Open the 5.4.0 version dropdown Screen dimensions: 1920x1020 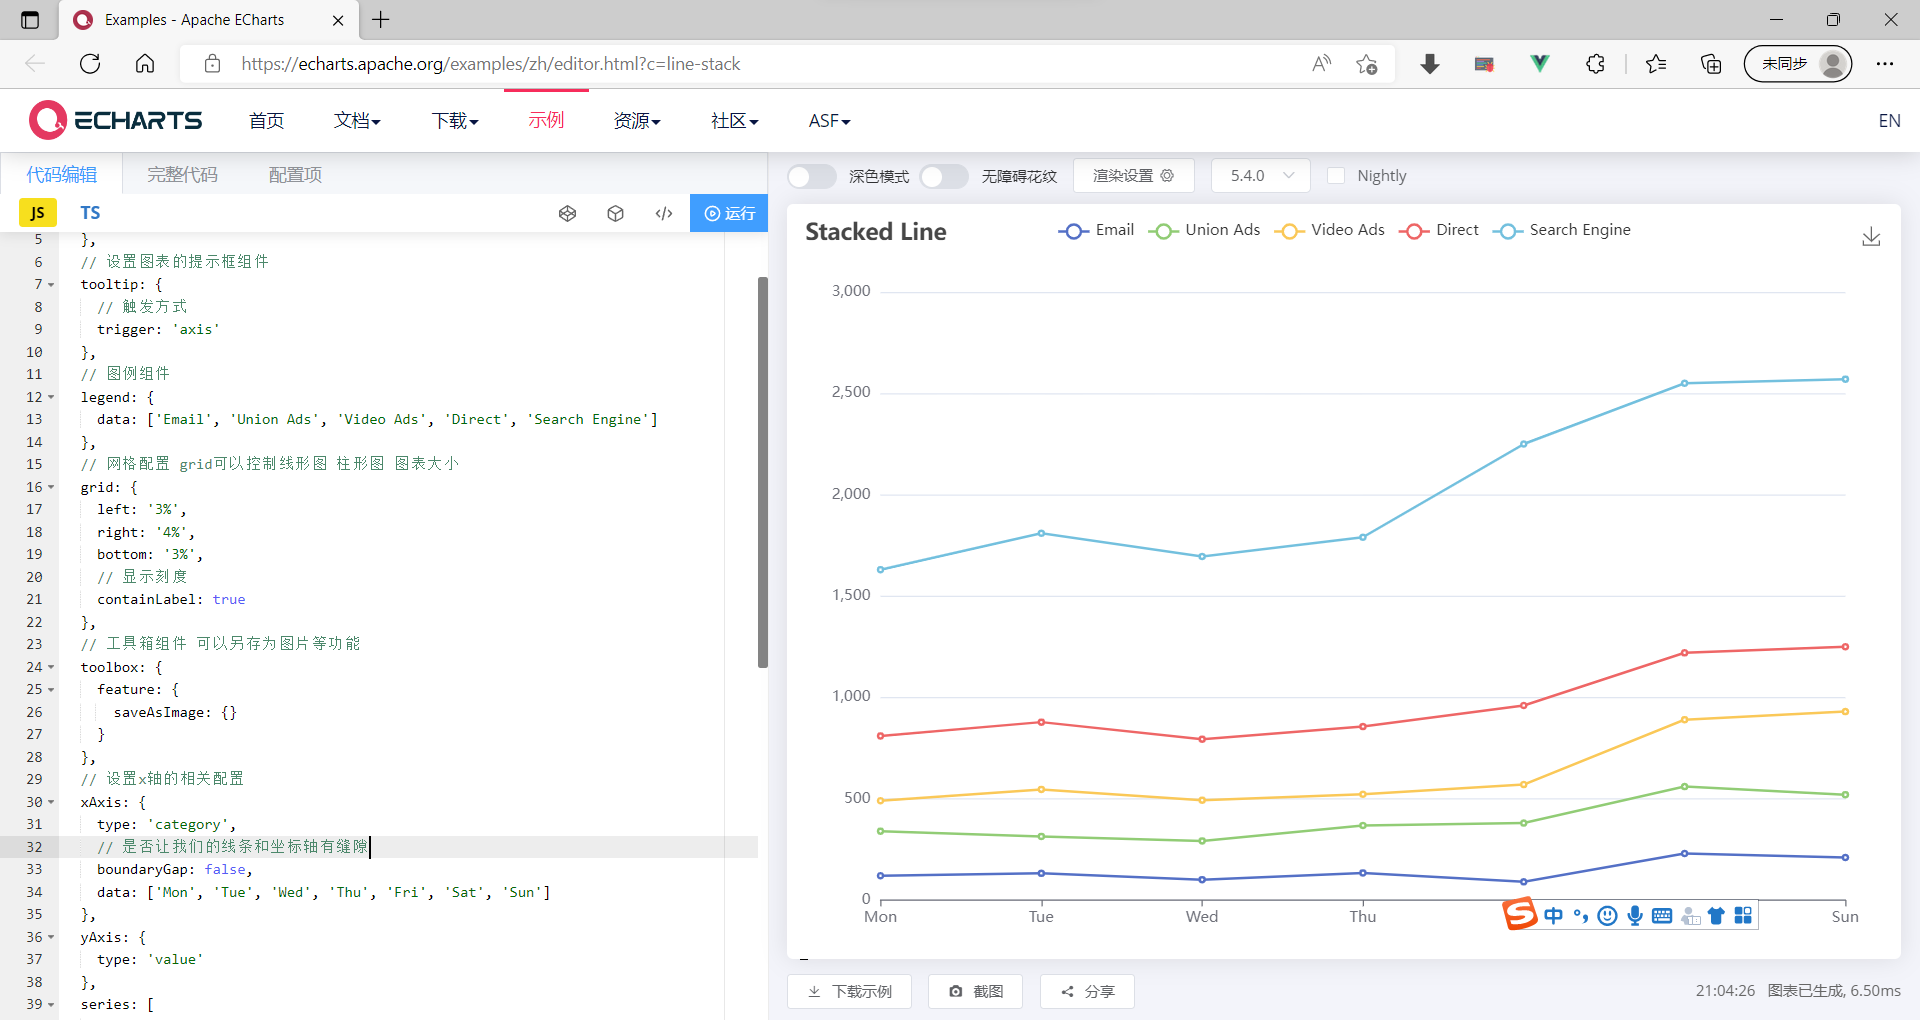pyautogui.click(x=1259, y=175)
